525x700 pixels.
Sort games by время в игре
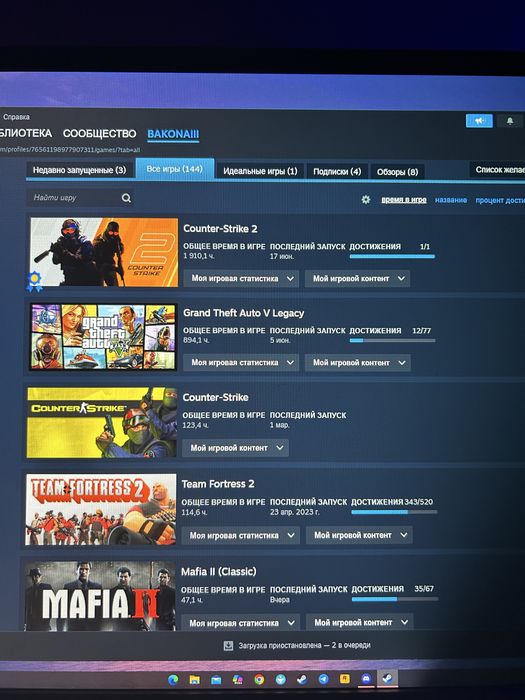pos(404,200)
